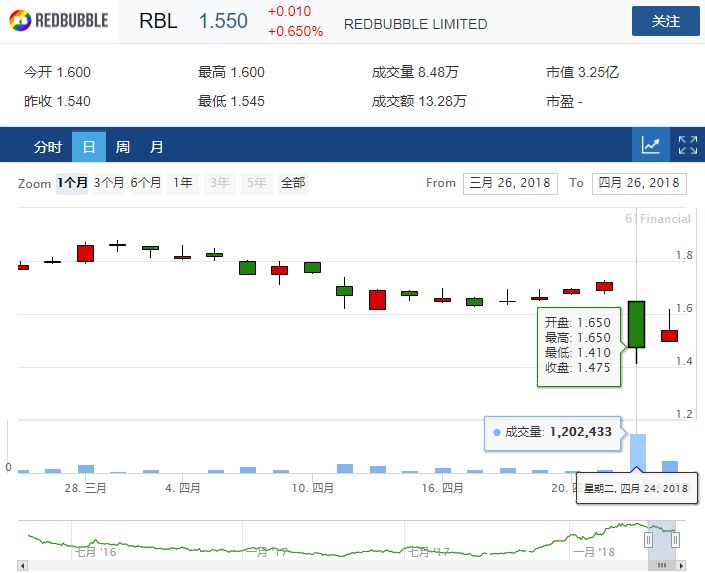
Task: Click the 28. 三月 axis label
Action: [85, 488]
